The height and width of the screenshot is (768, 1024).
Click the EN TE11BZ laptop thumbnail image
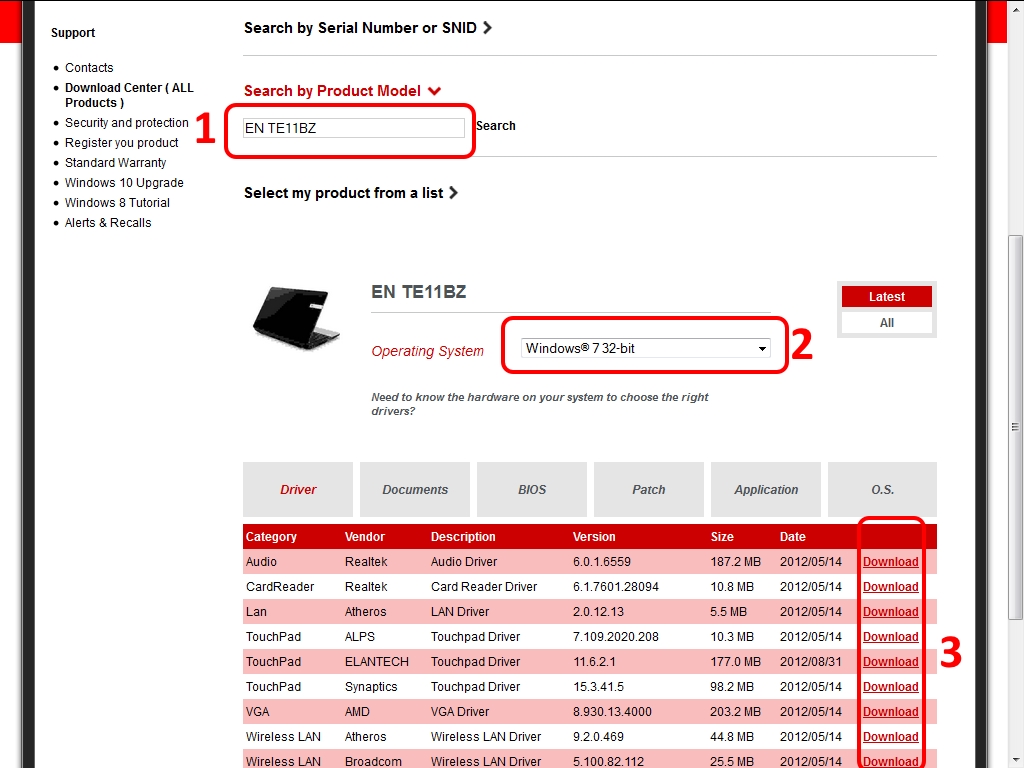click(296, 317)
